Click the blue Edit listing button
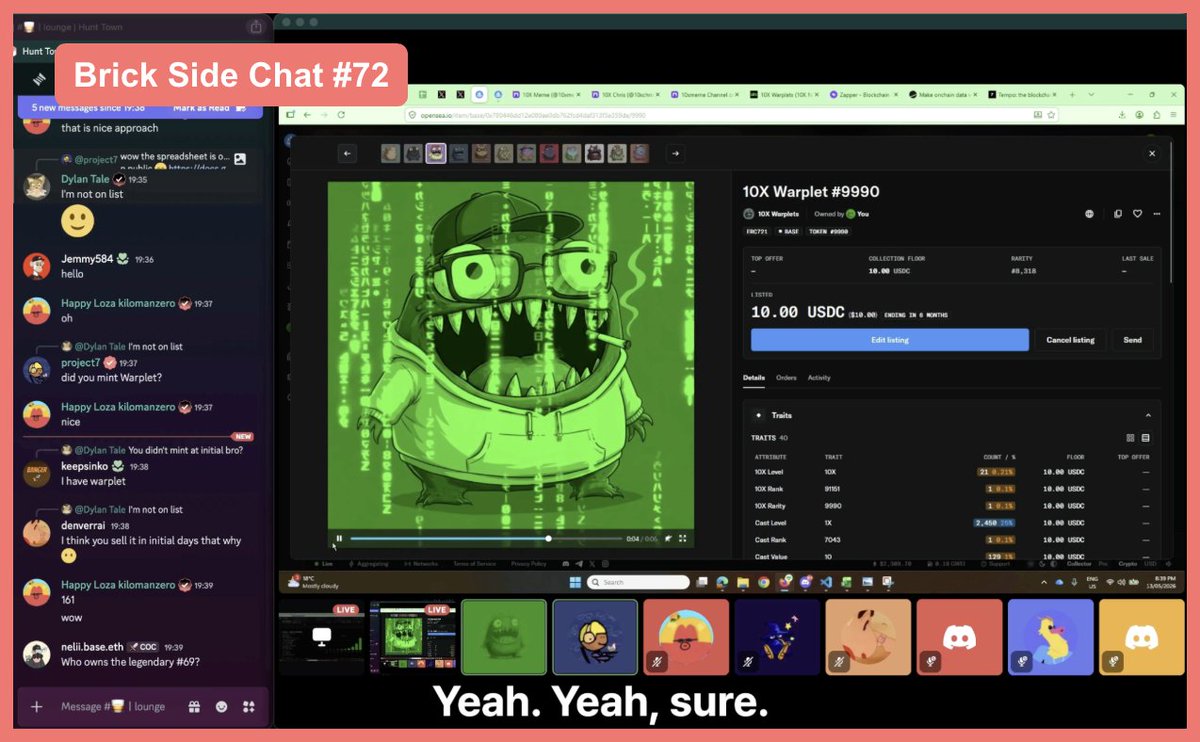The image size is (1200, 742). (890, 340)
